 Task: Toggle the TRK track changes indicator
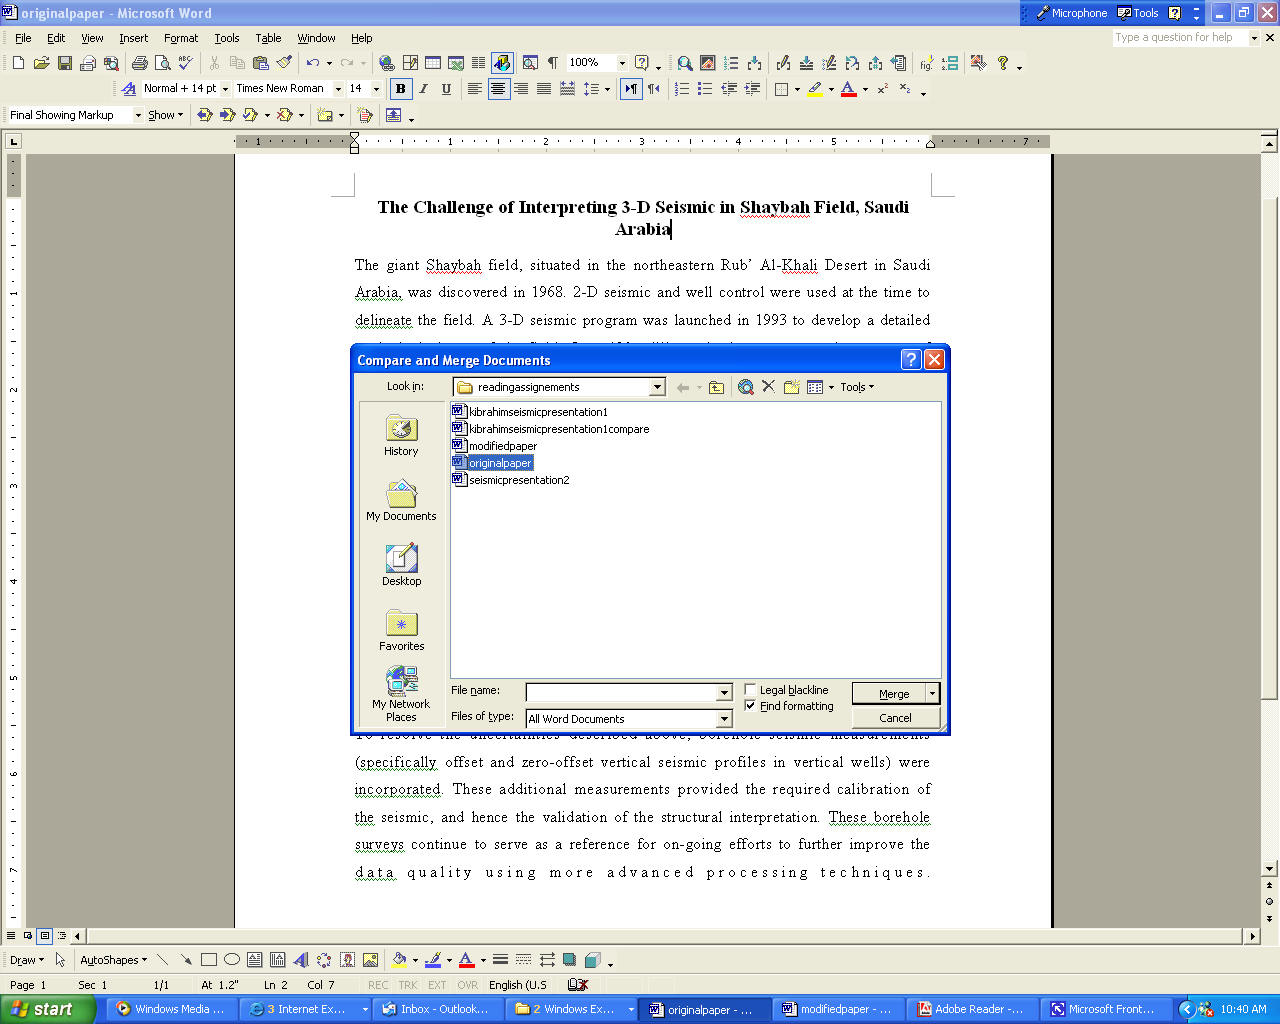[x=408, y=985]
